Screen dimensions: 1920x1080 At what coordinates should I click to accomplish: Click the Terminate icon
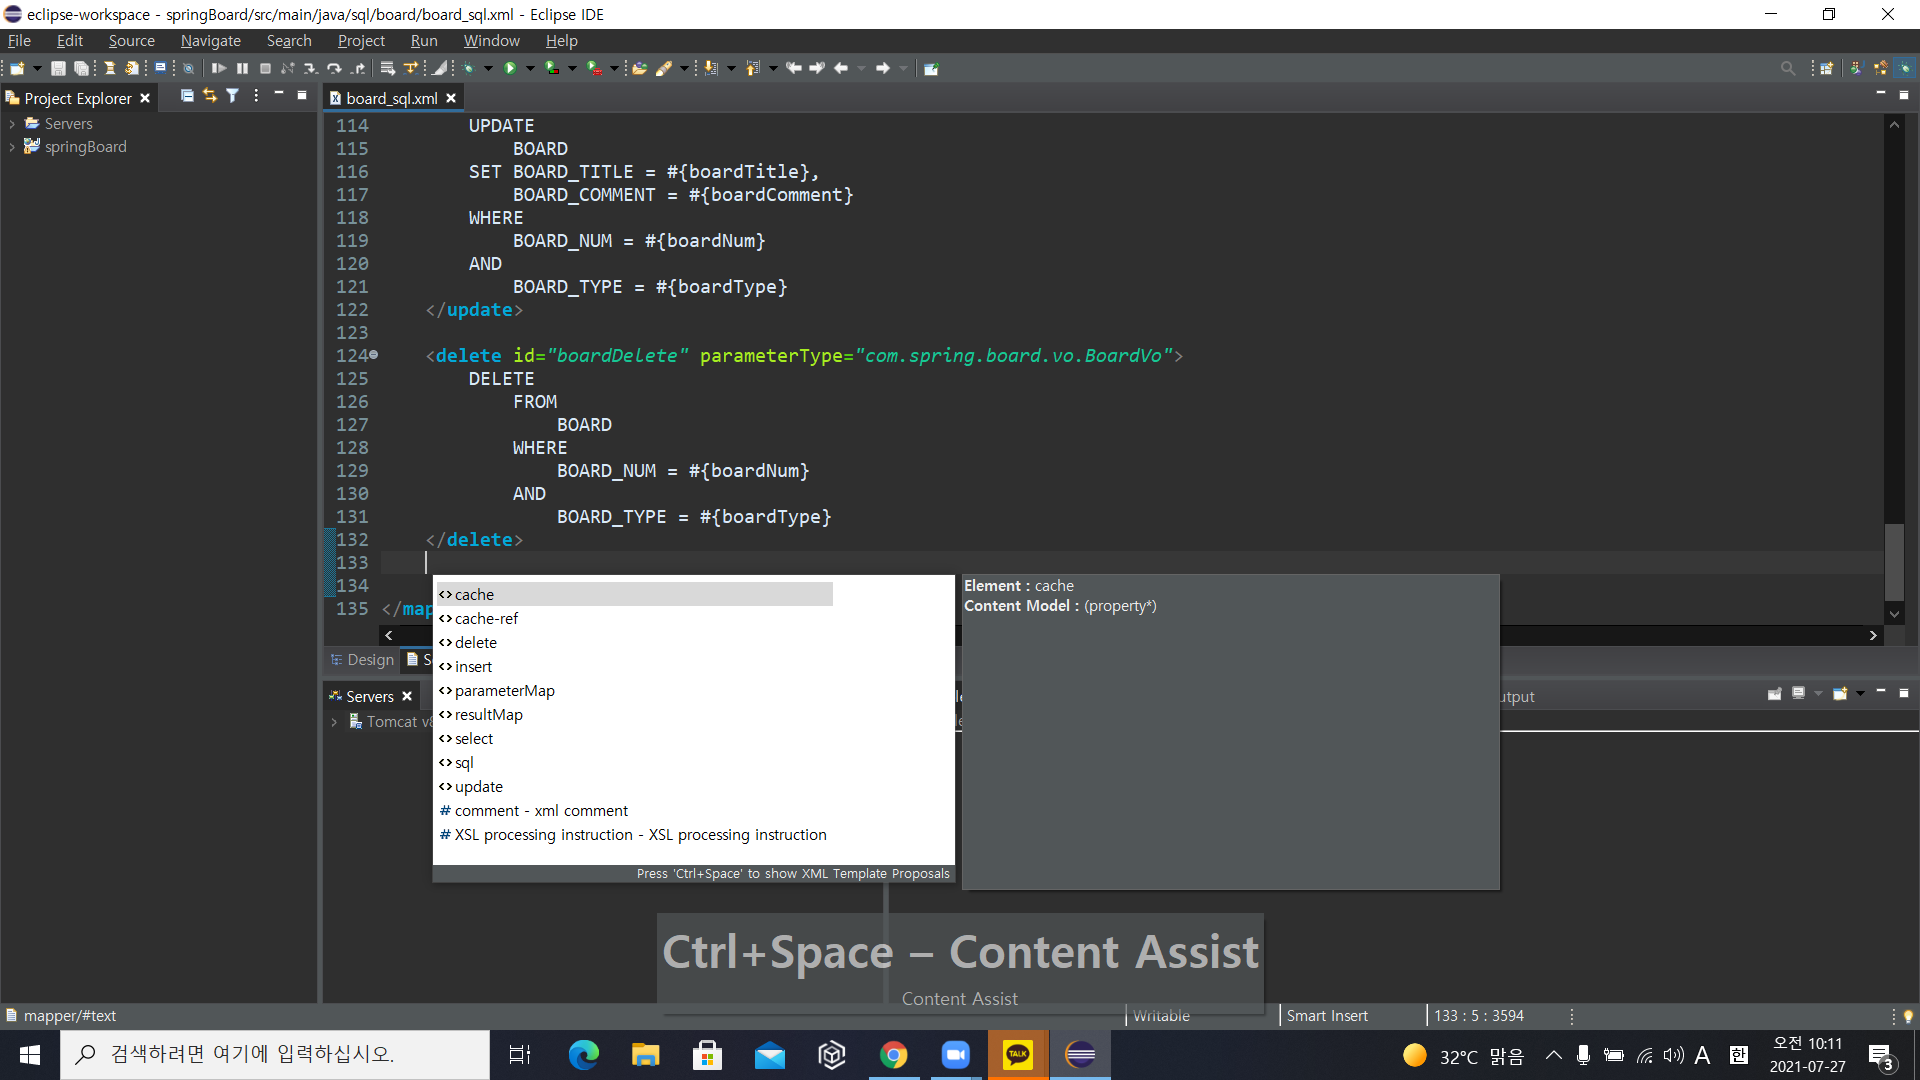click(265, 68)
